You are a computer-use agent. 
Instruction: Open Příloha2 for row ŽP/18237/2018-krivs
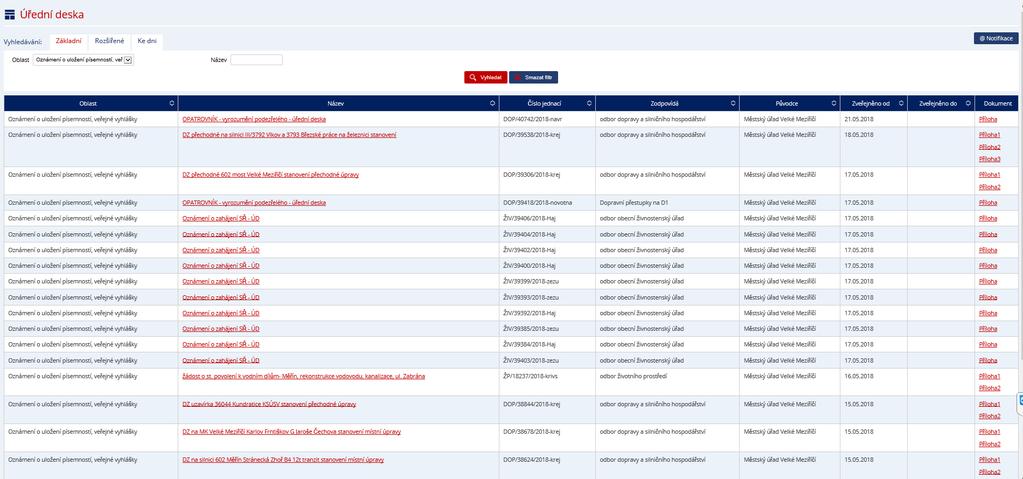click(x=990, y=388)
